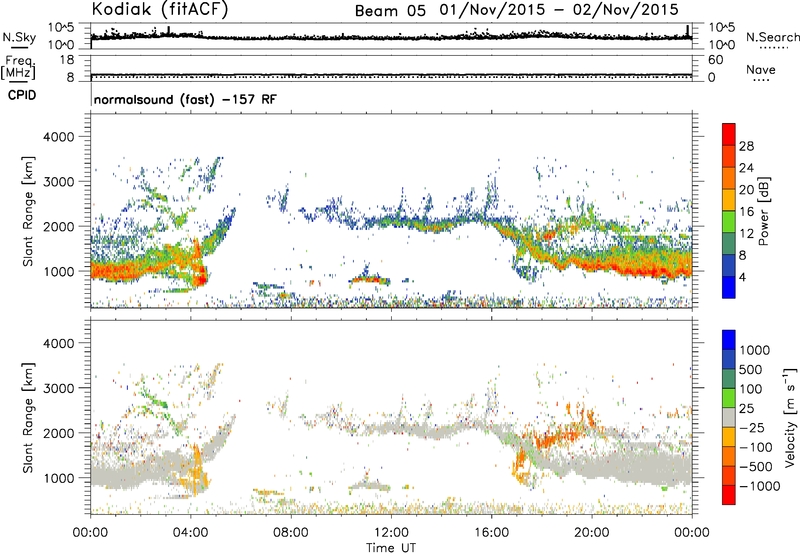Click the '4' tick on the power colorbar
Image resolution: width=800 pixels, height=554 pixels.
[x=742, y=278]
